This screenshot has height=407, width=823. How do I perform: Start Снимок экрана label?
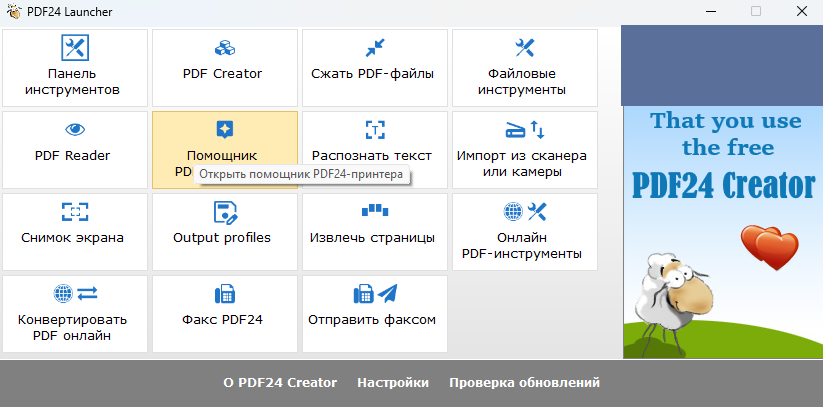(72, 237)
